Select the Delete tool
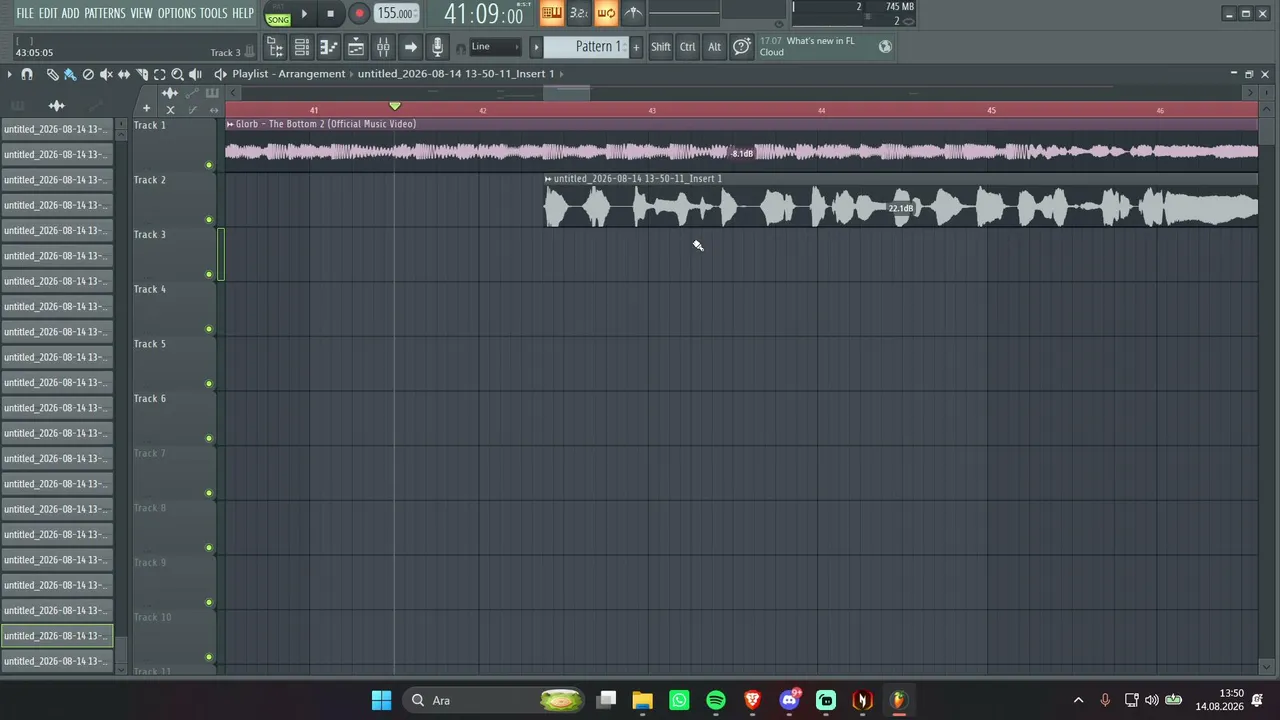This screenshot has width=1280, height=720. [88, 74]
